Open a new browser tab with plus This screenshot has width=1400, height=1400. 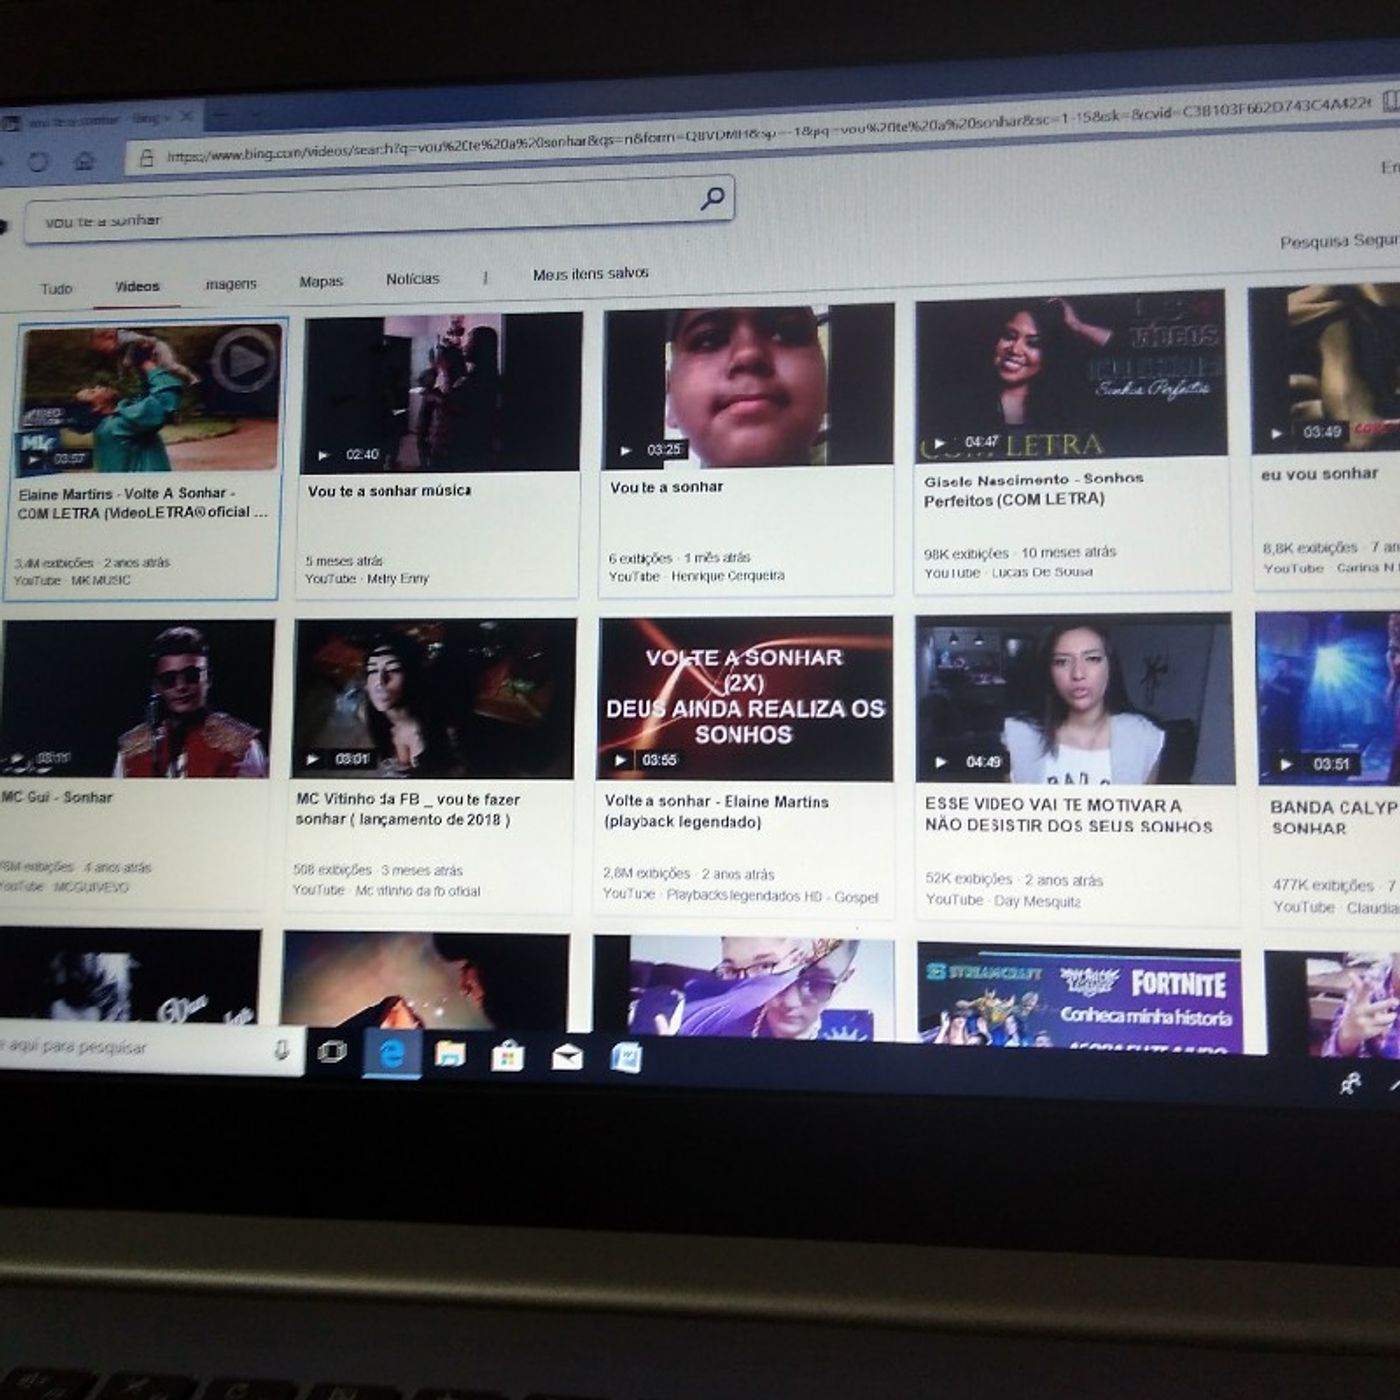click(x=221, y=117)
